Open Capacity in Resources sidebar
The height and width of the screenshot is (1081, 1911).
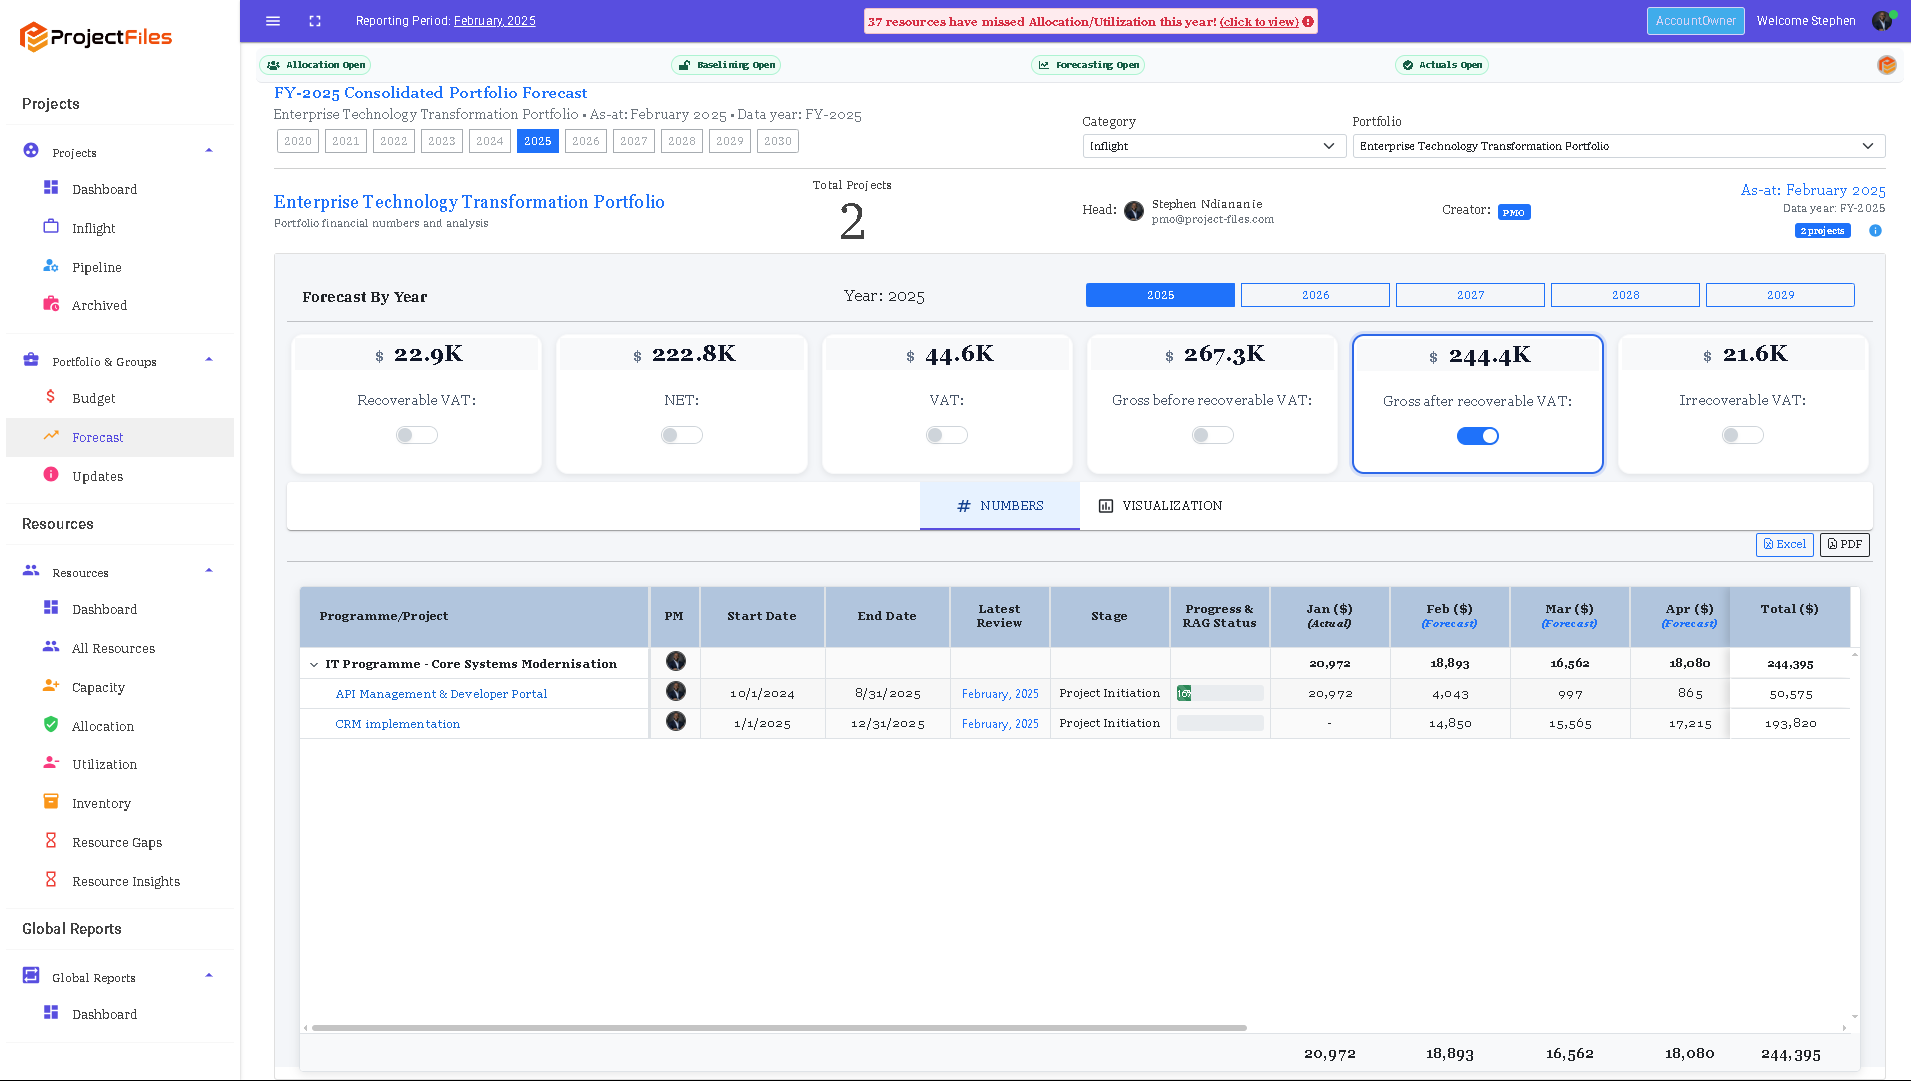coord(98,687)
